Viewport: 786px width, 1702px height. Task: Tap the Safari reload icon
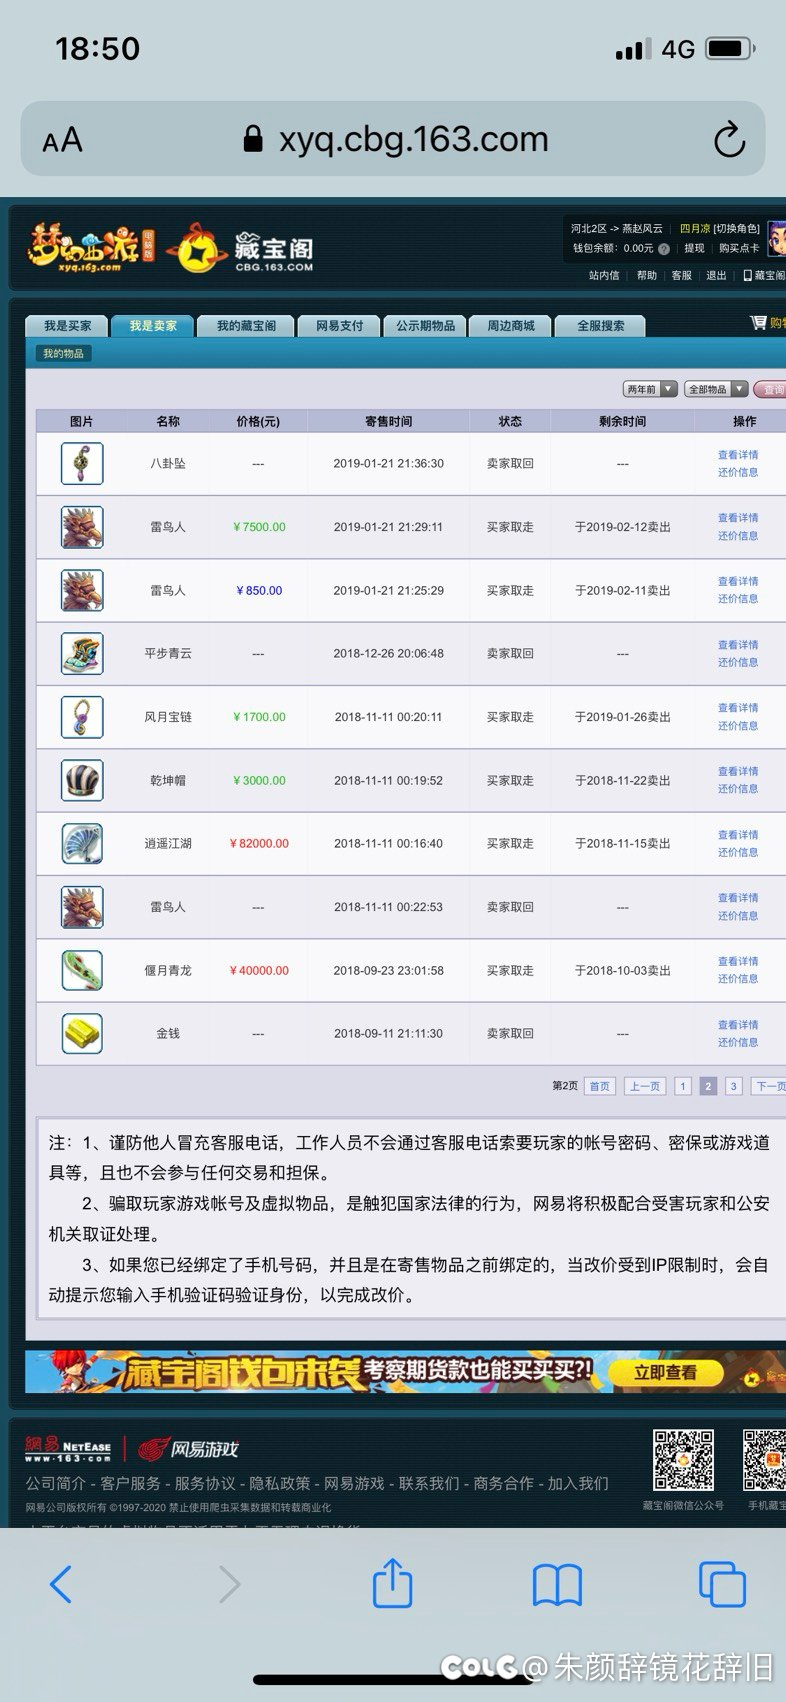tap(729, 140)
